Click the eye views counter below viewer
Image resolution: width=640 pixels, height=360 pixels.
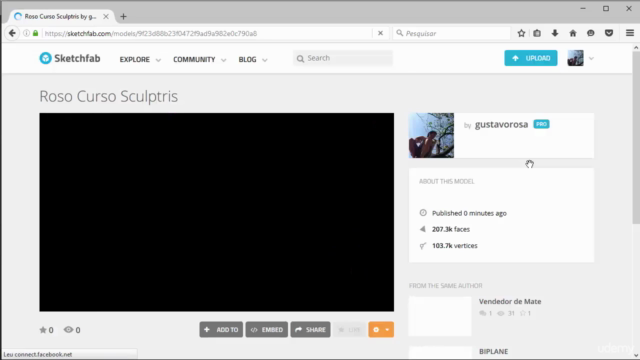[x=72, y=330]
